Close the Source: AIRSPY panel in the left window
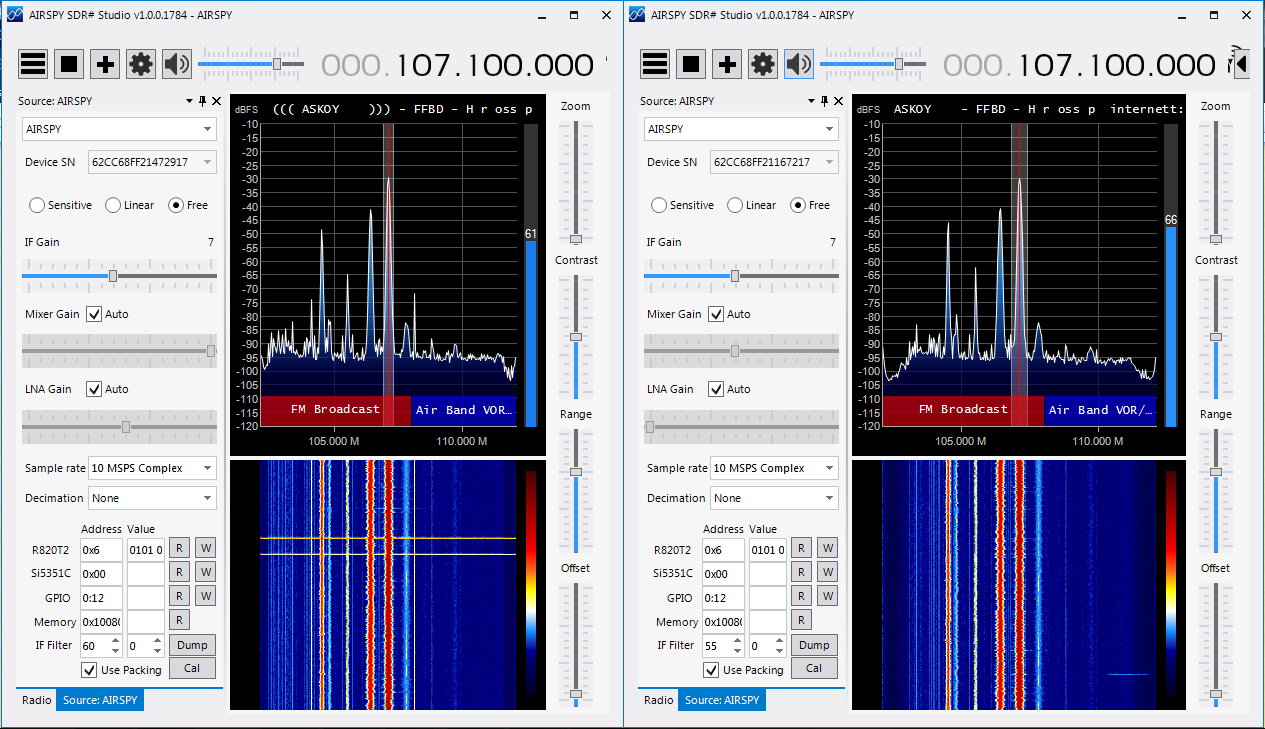1265x729 pixels. [216, 101]
